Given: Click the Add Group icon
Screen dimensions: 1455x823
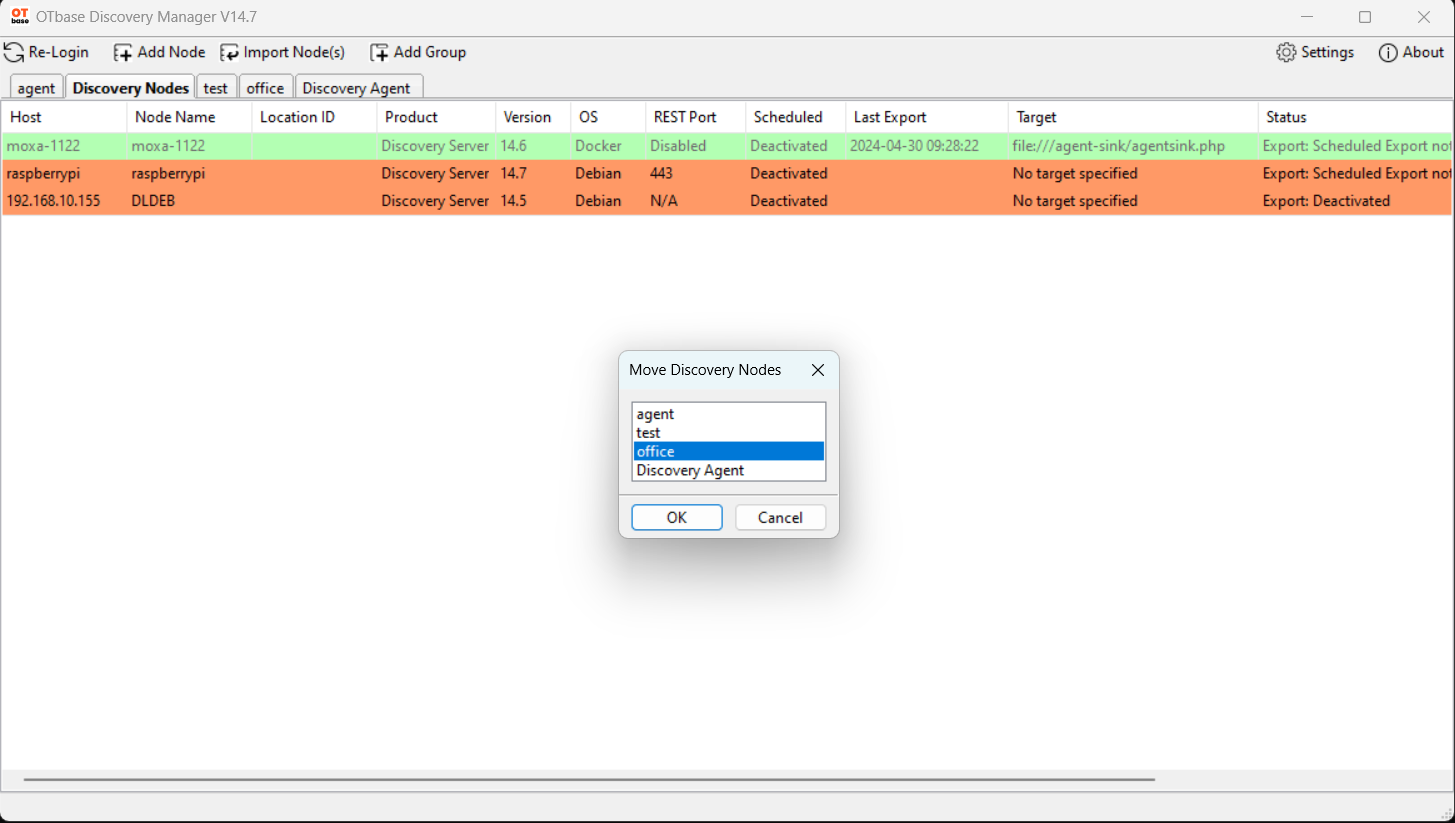Looking at the screenshot, I should 379,52.
